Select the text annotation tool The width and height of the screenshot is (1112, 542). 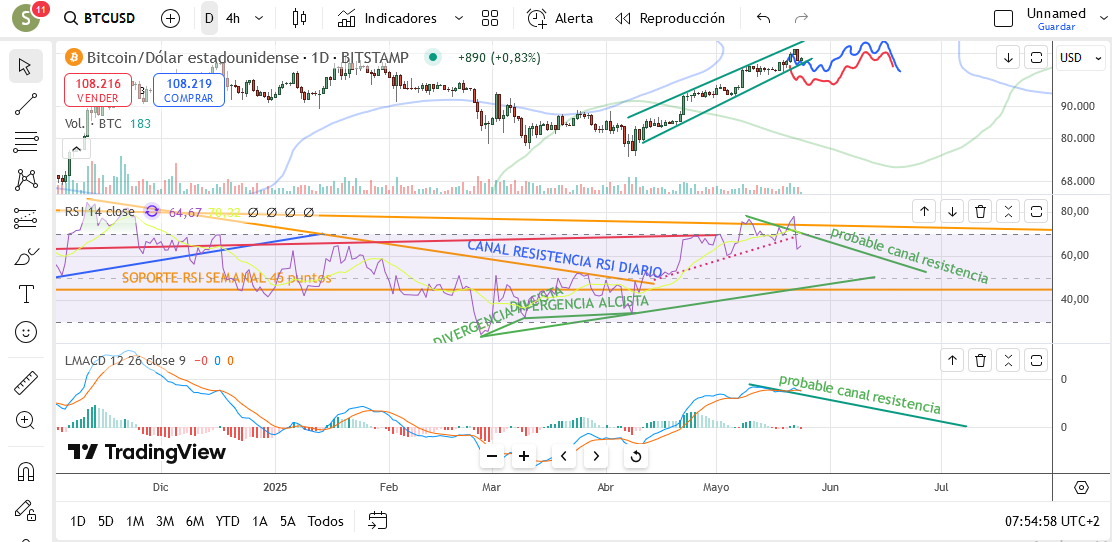coord(26,293)
